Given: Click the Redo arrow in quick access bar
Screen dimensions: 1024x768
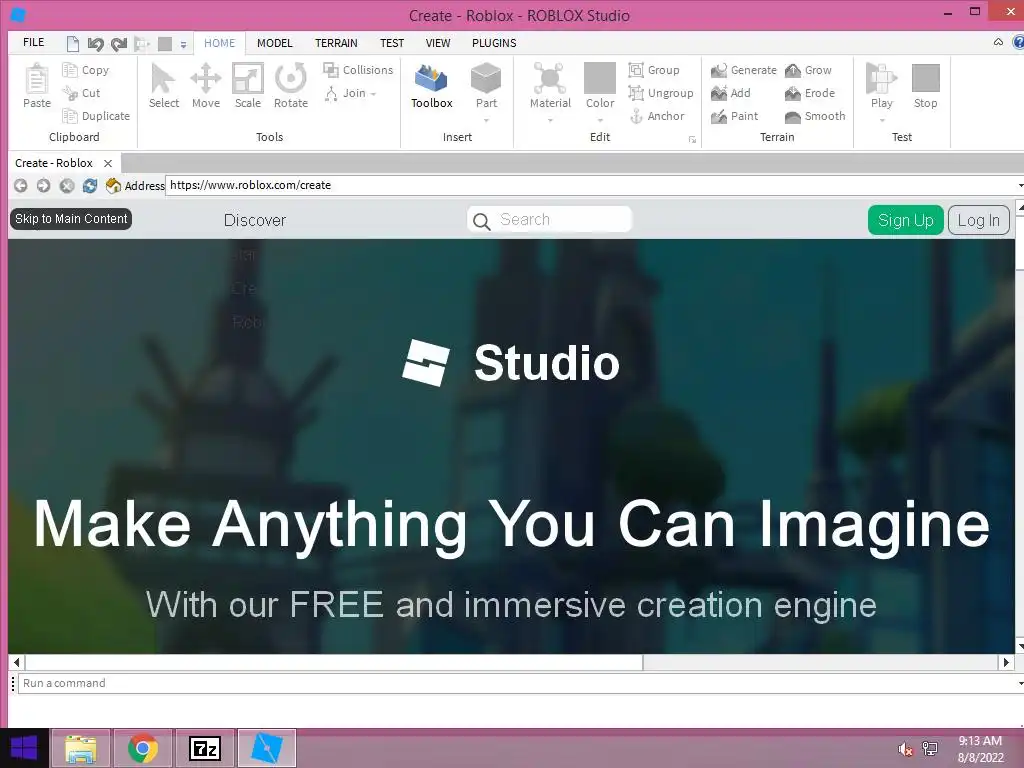Looking at the screenshot, I should click(x=119, y=44).
